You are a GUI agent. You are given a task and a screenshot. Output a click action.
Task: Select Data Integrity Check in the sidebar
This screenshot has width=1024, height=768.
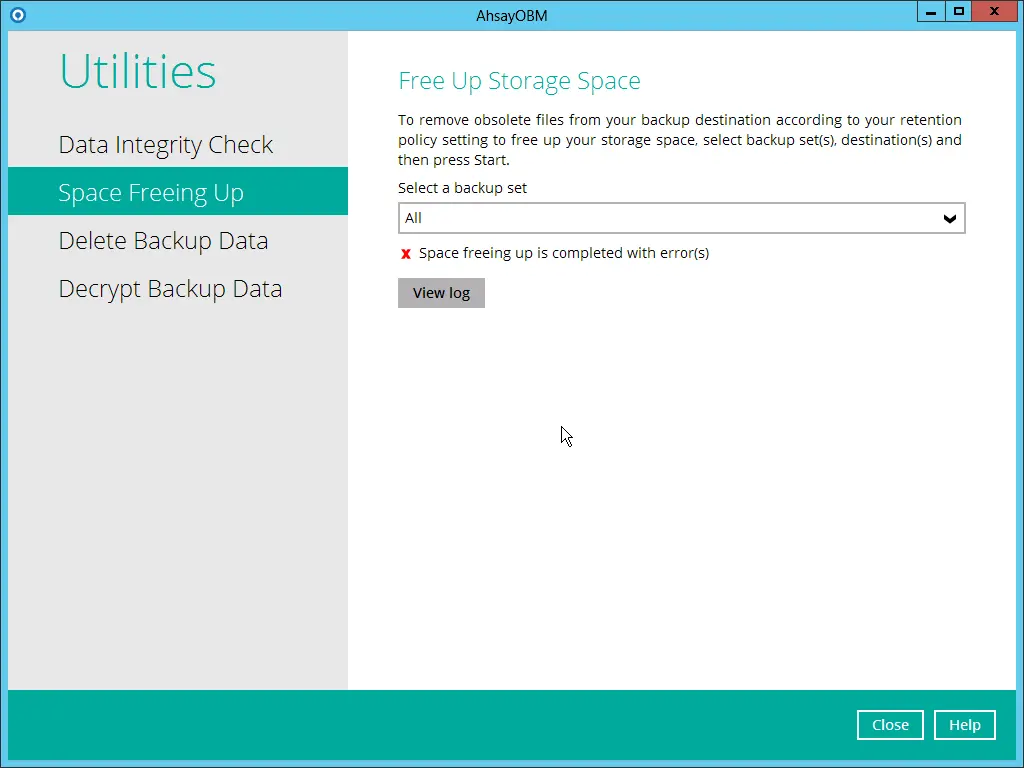(166, 144)
